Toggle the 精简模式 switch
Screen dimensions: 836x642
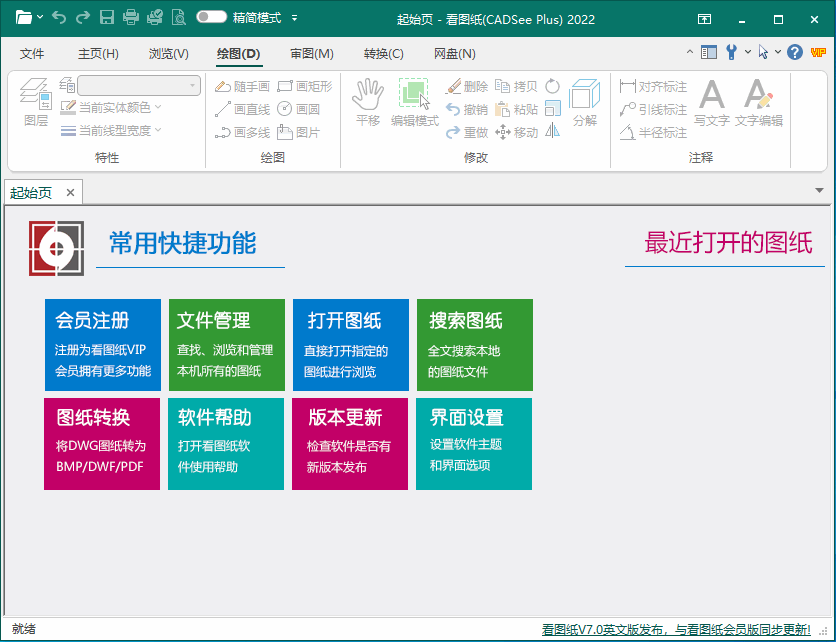pyautogui.click(x=211, y=18)
